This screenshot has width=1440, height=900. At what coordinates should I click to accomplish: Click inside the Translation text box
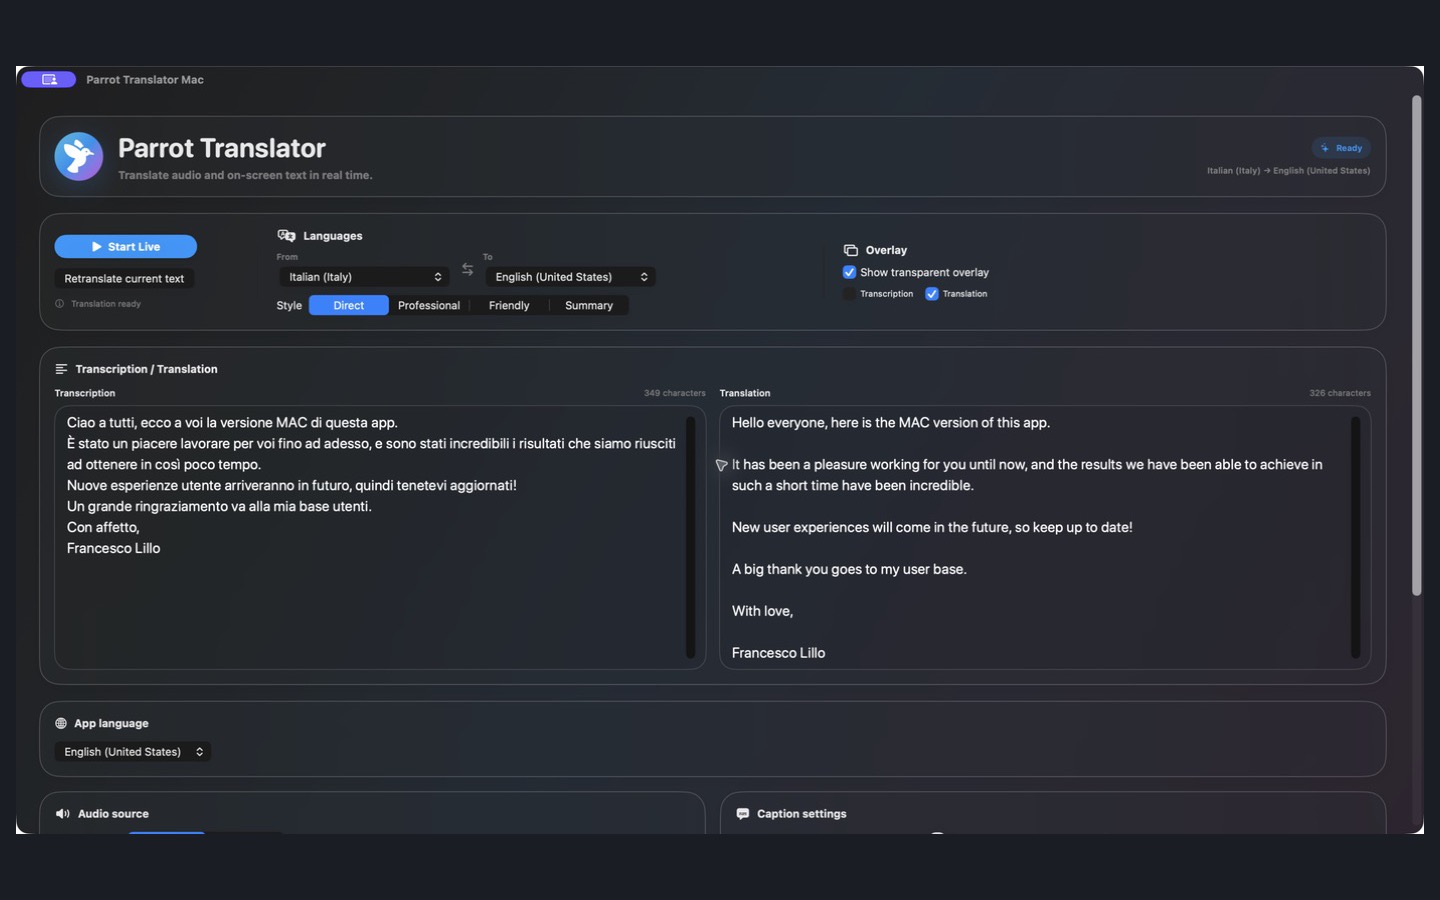coord(1045,537)
